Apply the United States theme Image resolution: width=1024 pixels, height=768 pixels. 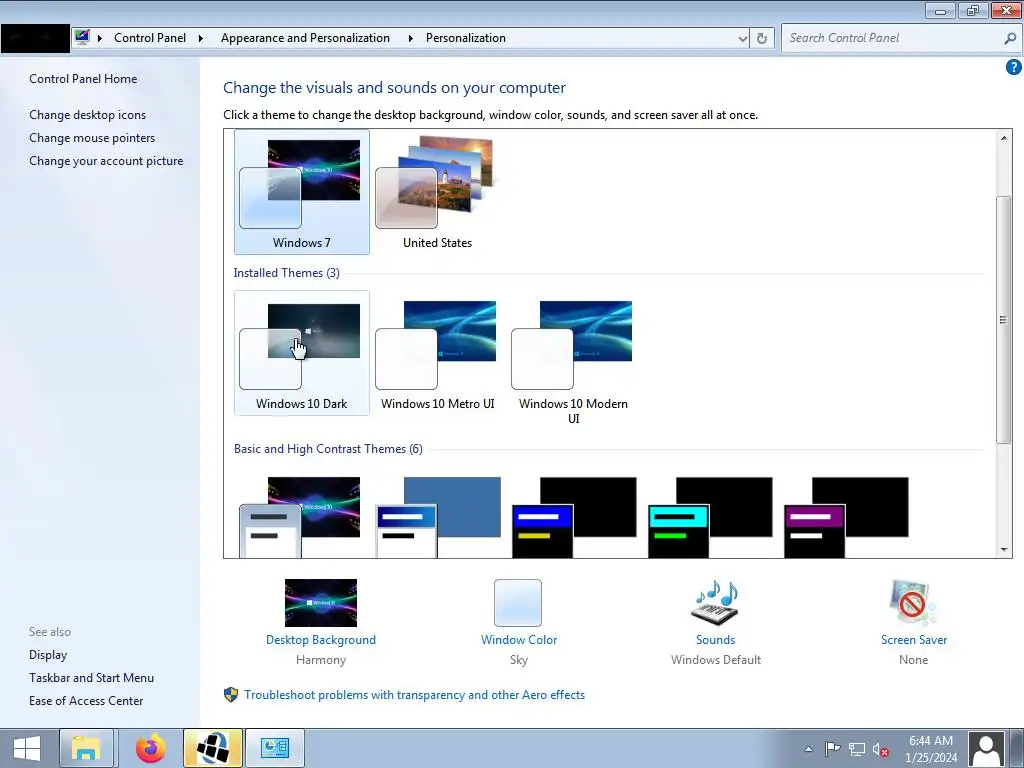(x=438, y=191)
